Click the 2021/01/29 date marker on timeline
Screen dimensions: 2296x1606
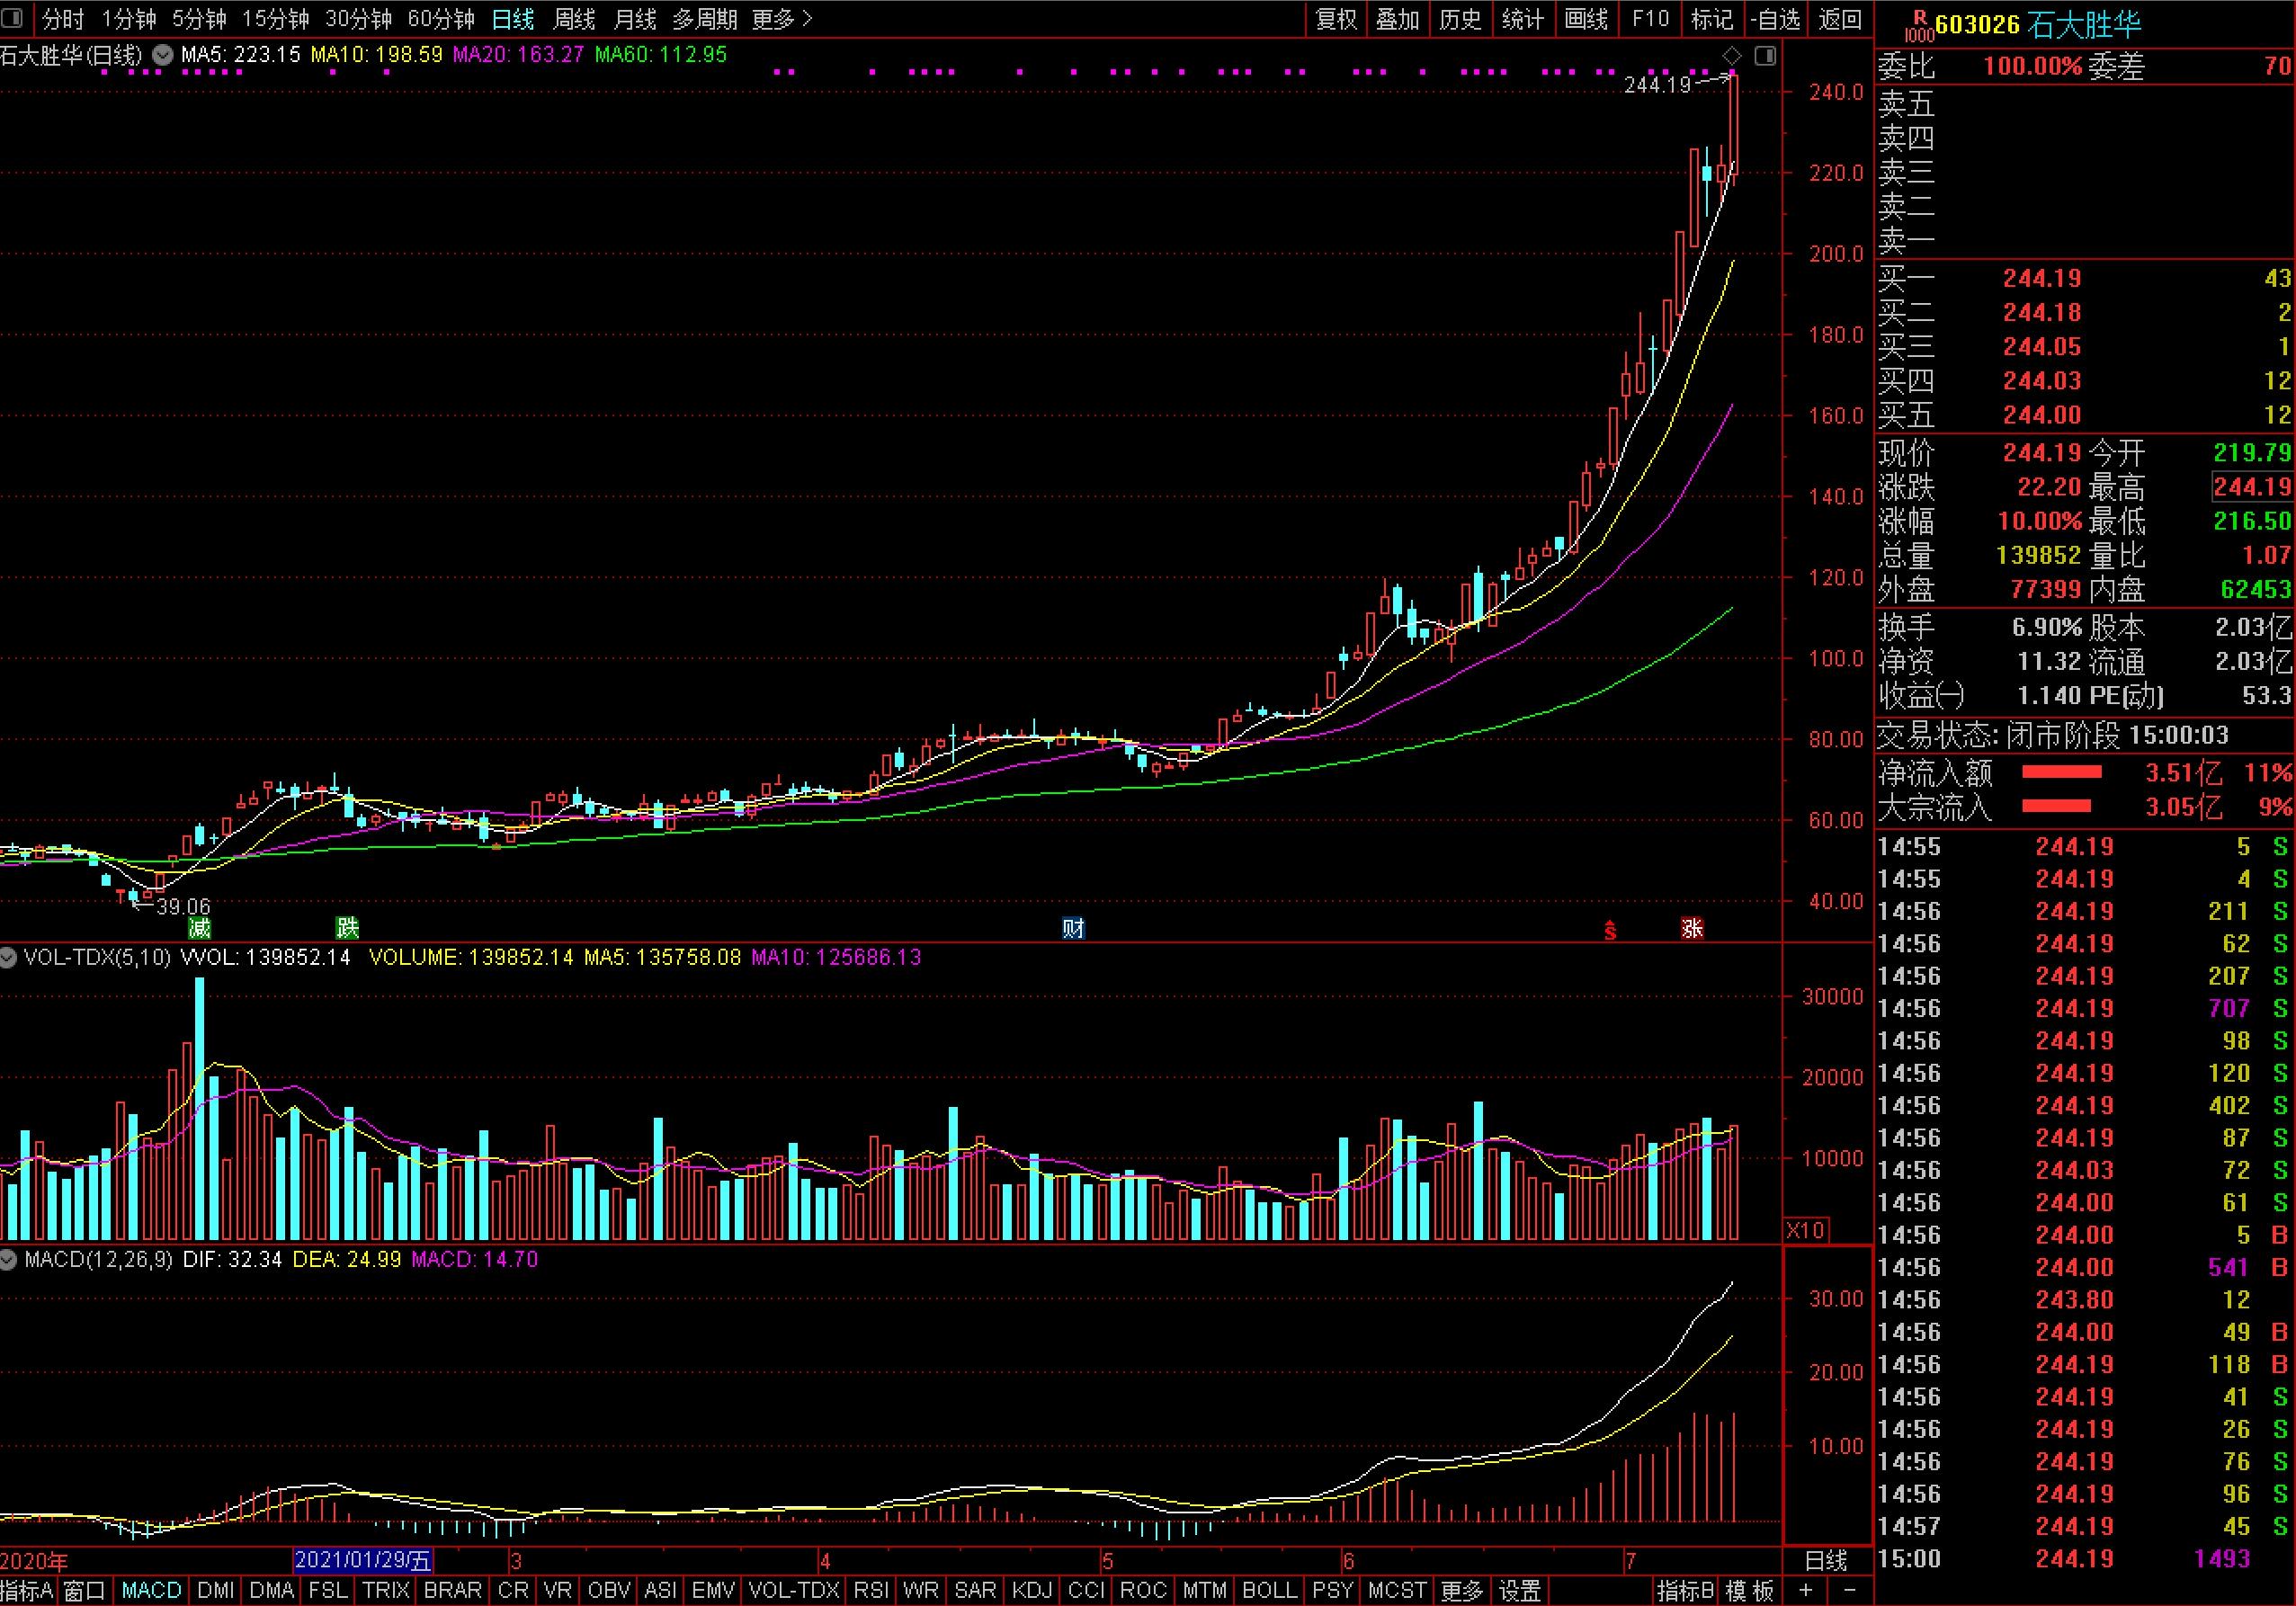[x=363, y=1560]
